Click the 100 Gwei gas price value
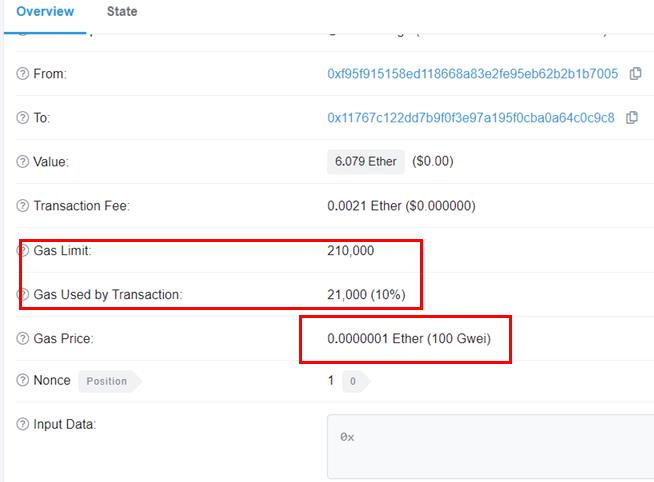This screenshot has width=654, height=482. (459, 338)
